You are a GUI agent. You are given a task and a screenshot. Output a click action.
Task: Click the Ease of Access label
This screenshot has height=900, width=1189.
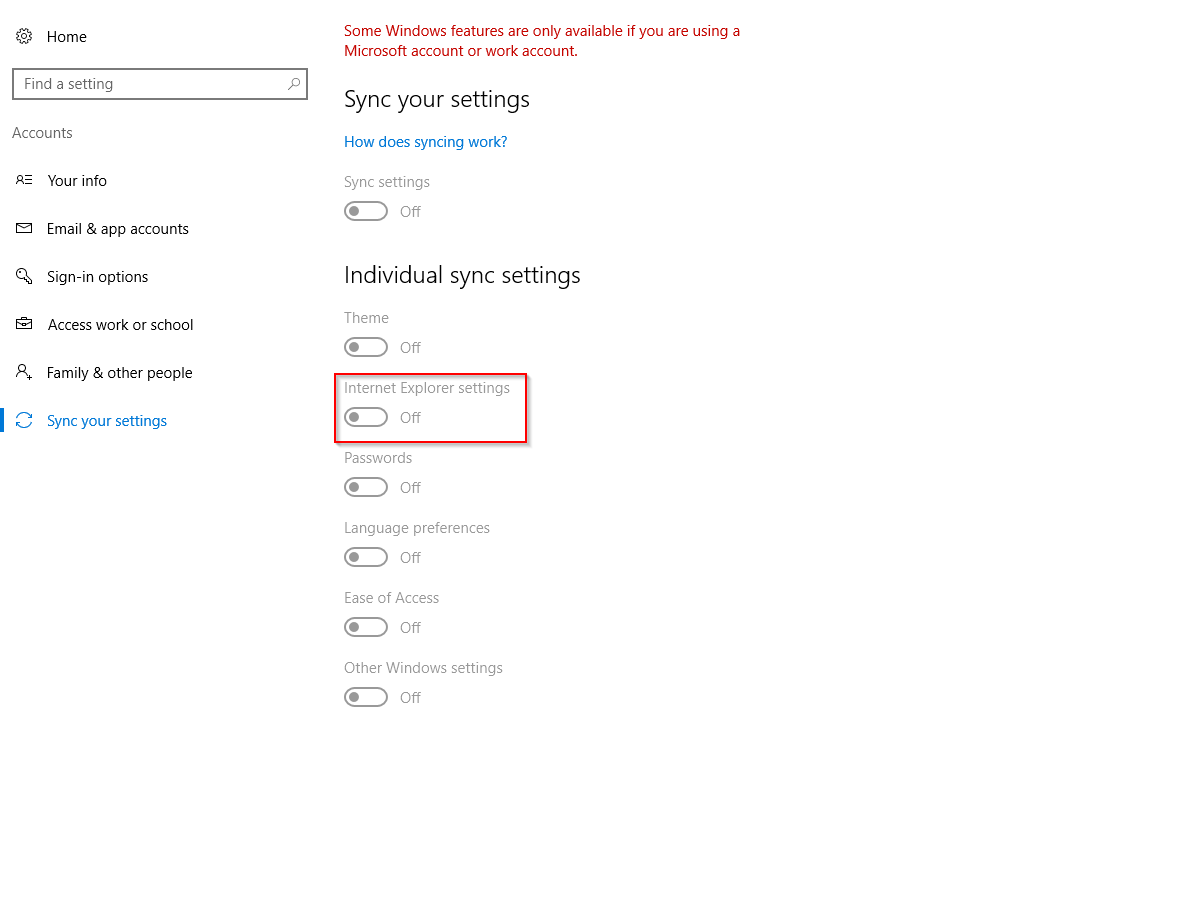point(391,598)
